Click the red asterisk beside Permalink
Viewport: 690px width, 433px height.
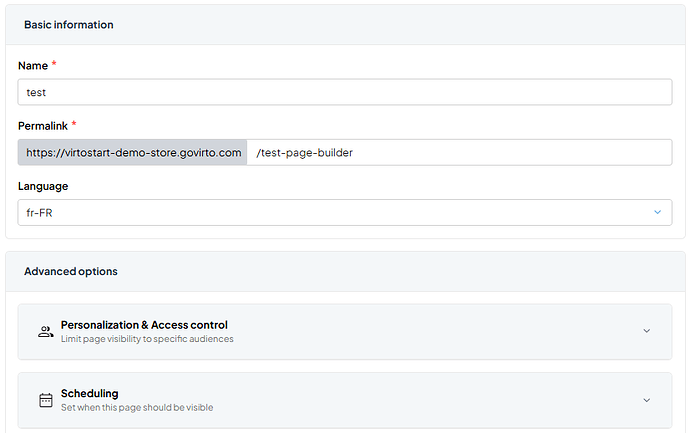click(x=74, y=125)
